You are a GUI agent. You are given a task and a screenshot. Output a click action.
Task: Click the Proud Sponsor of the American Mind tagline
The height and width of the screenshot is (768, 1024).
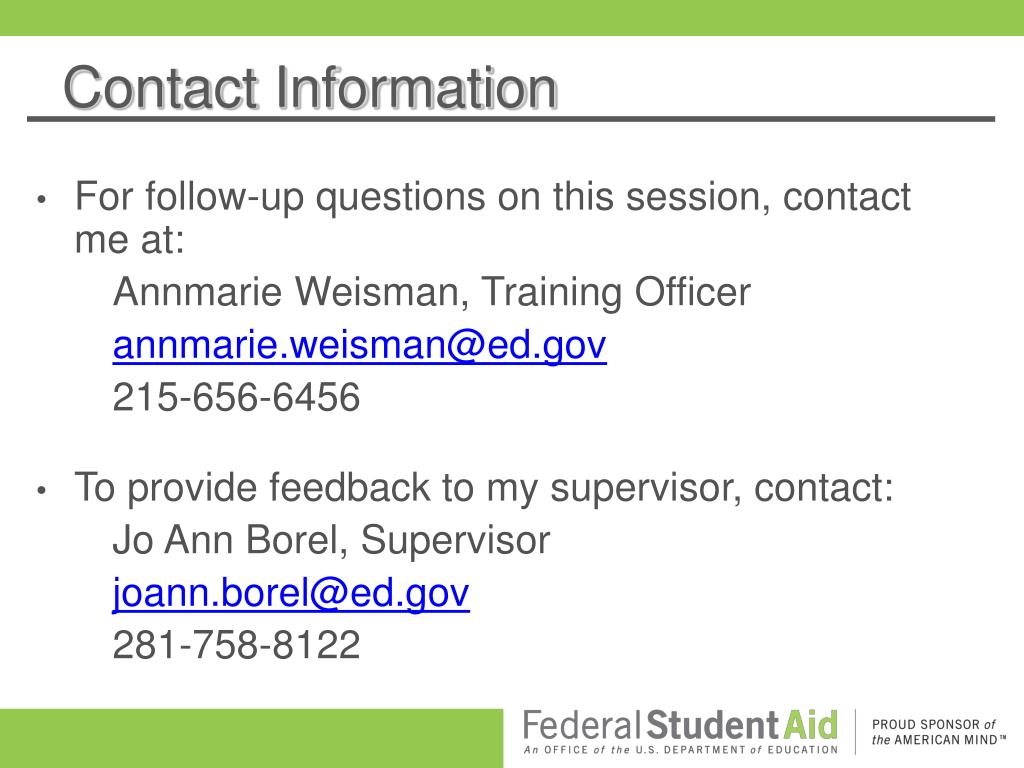click(938, 732)
